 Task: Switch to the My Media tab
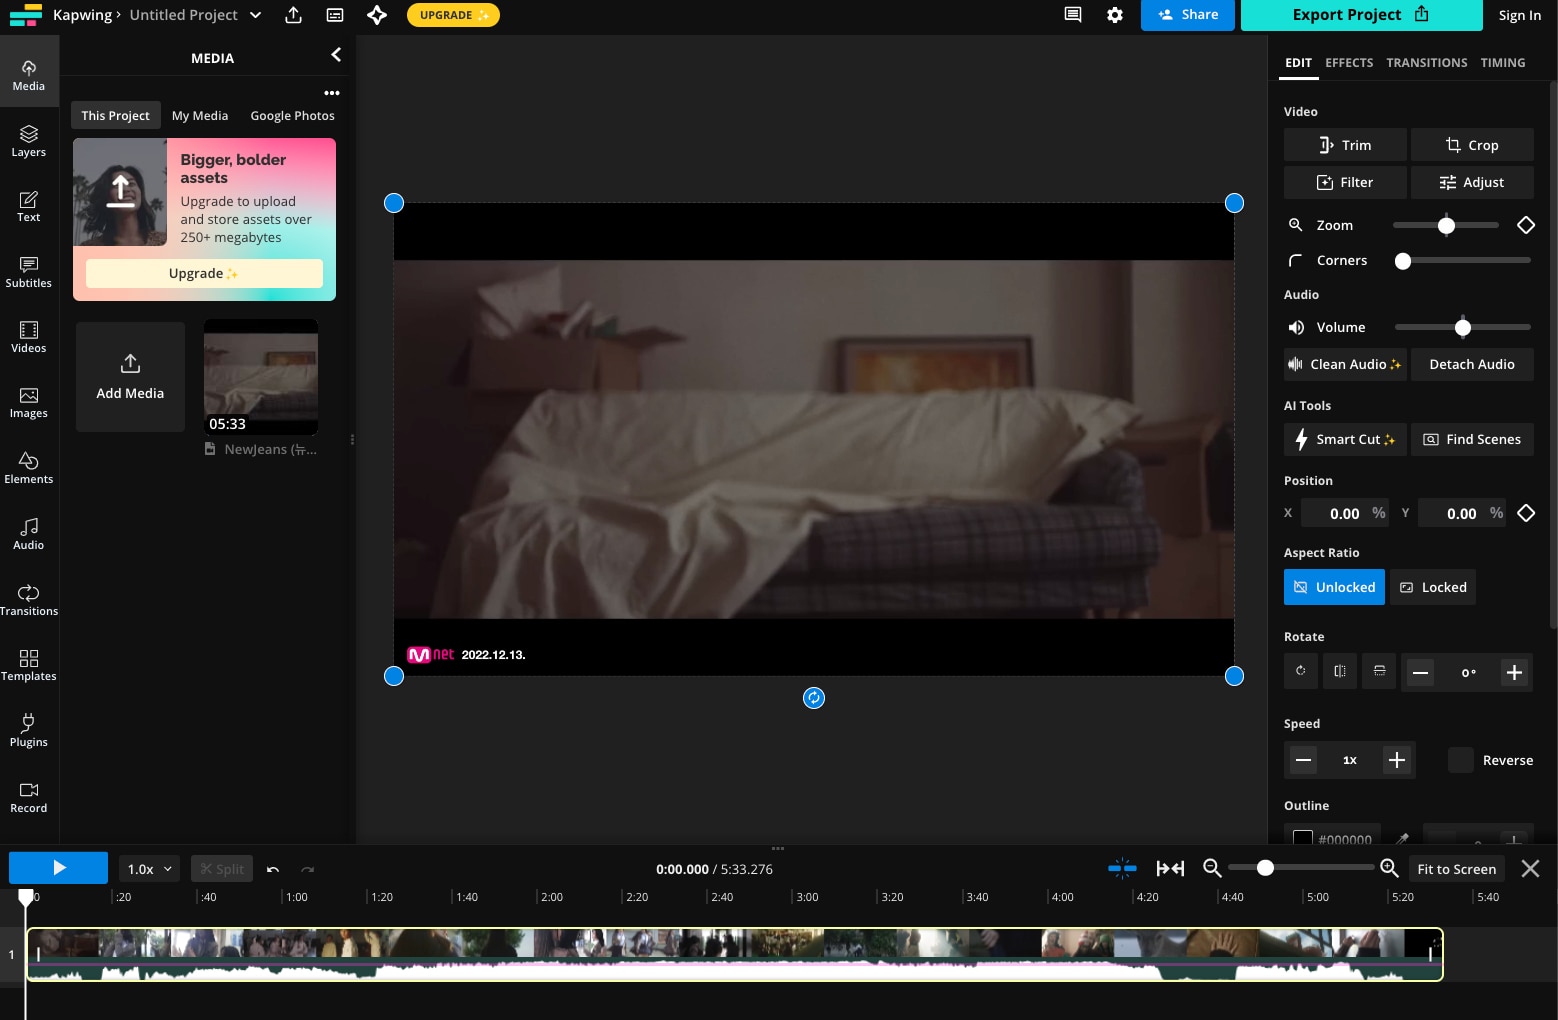[200, 116]
